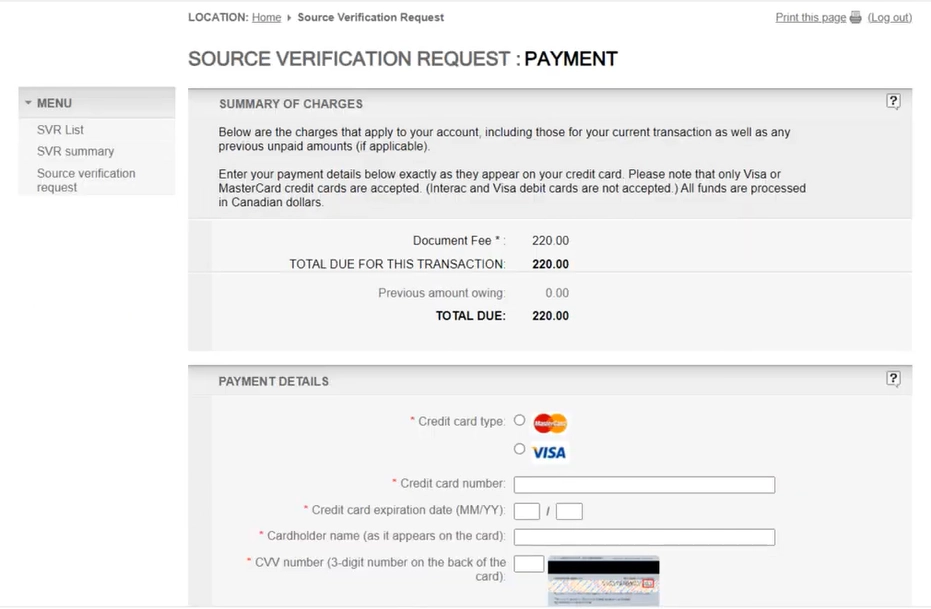Click the expiration month (MM) field
931x609 pixels.
(526, 512)
